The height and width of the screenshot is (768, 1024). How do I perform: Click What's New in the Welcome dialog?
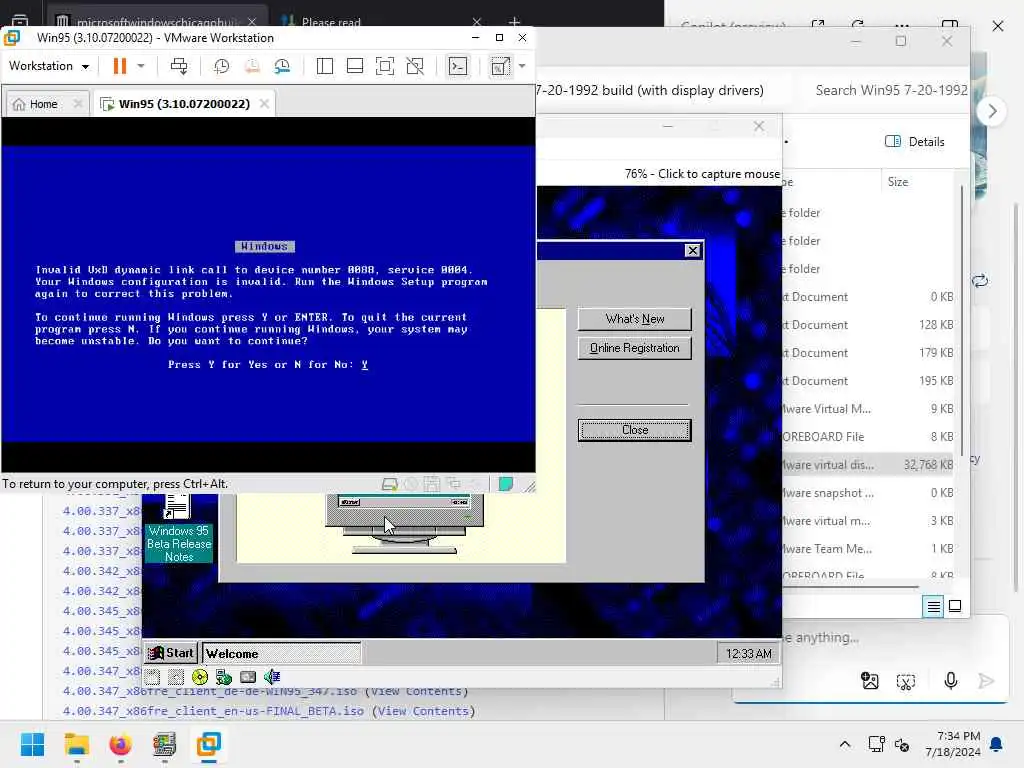pos(635,319)
